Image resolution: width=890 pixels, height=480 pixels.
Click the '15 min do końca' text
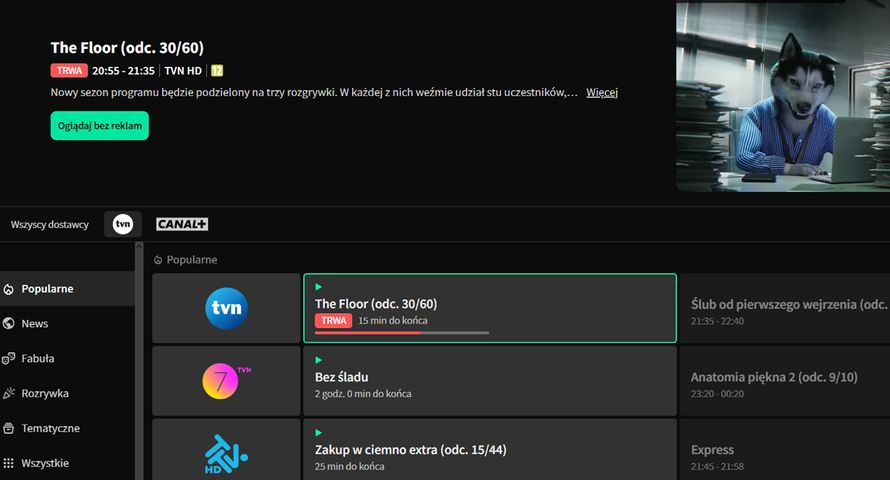click(x=393, y=321)
